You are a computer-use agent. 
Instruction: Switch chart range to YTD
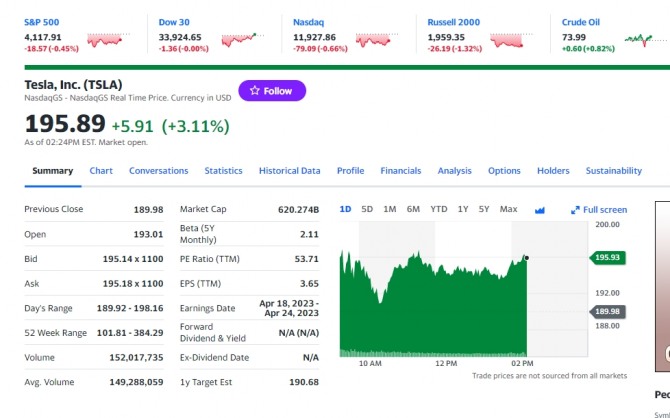click(x=438, y=209)
